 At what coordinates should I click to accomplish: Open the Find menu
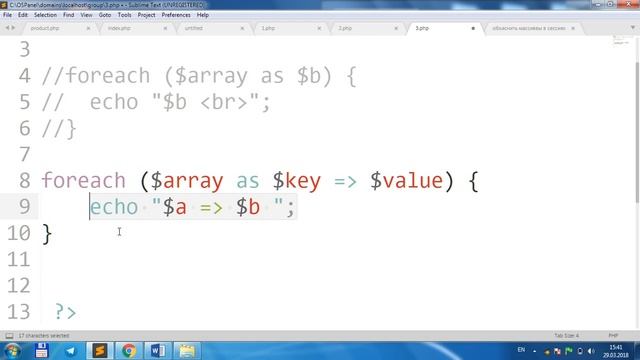(69, 15)
